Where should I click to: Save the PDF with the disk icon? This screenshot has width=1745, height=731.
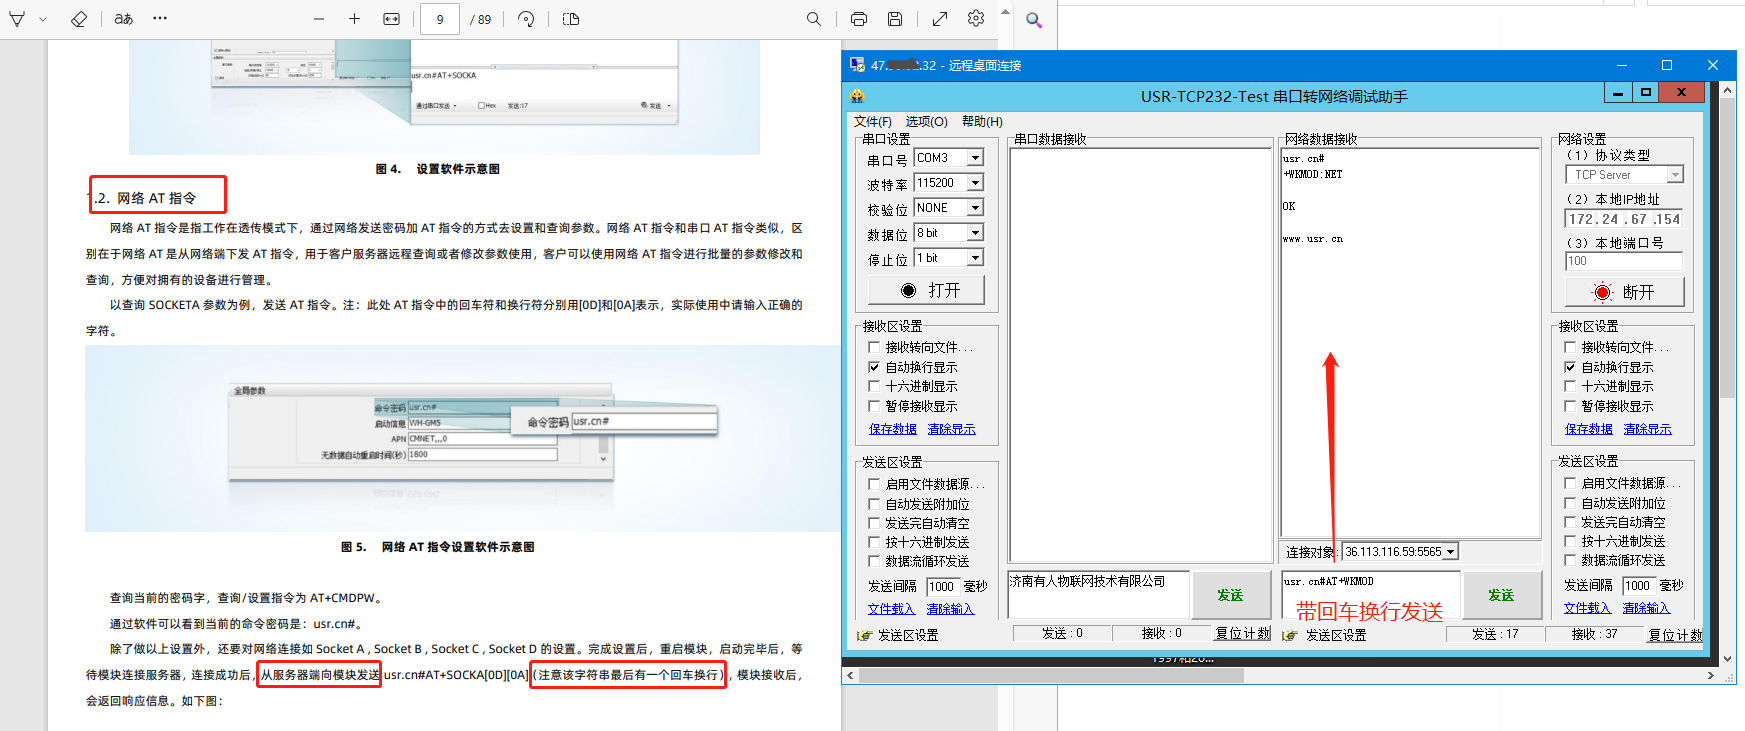tap(895, 19)
